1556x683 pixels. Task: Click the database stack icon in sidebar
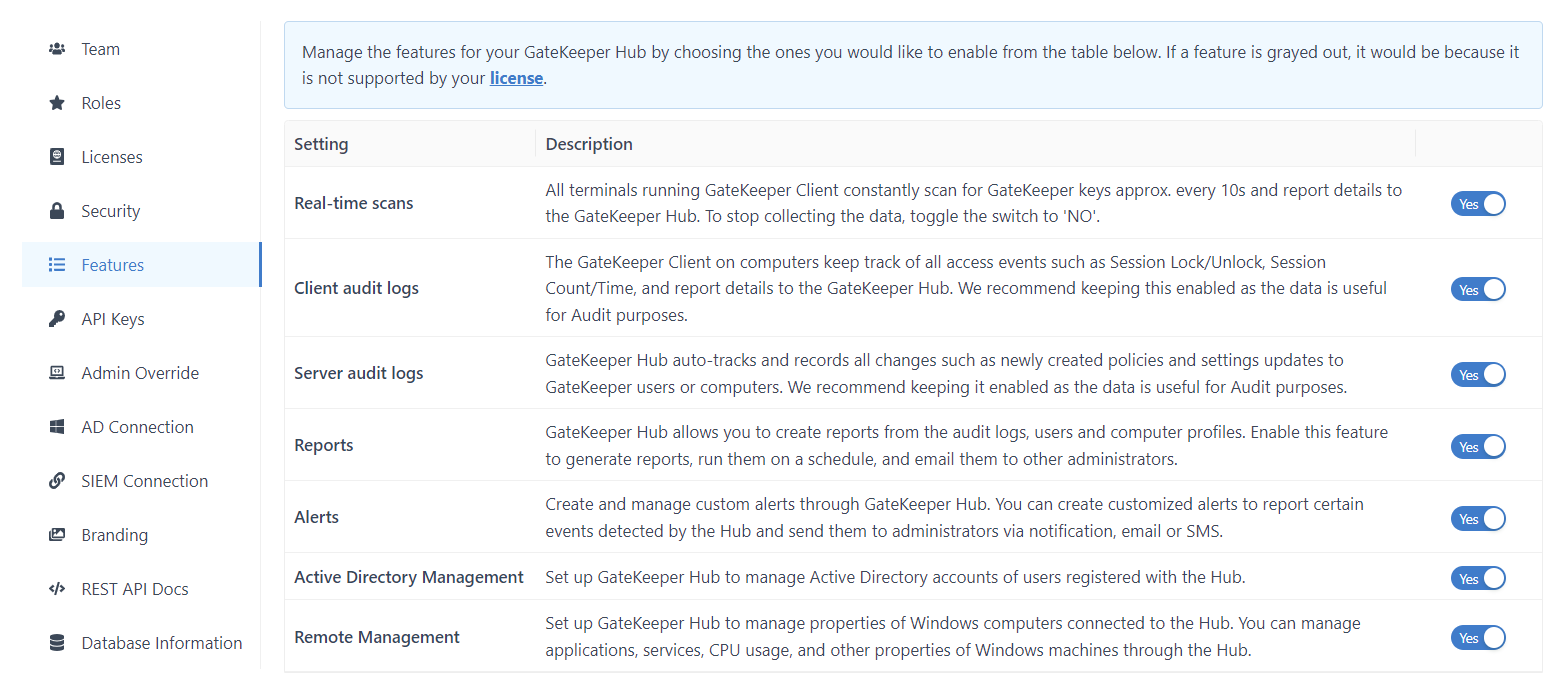tap(57, 643)
